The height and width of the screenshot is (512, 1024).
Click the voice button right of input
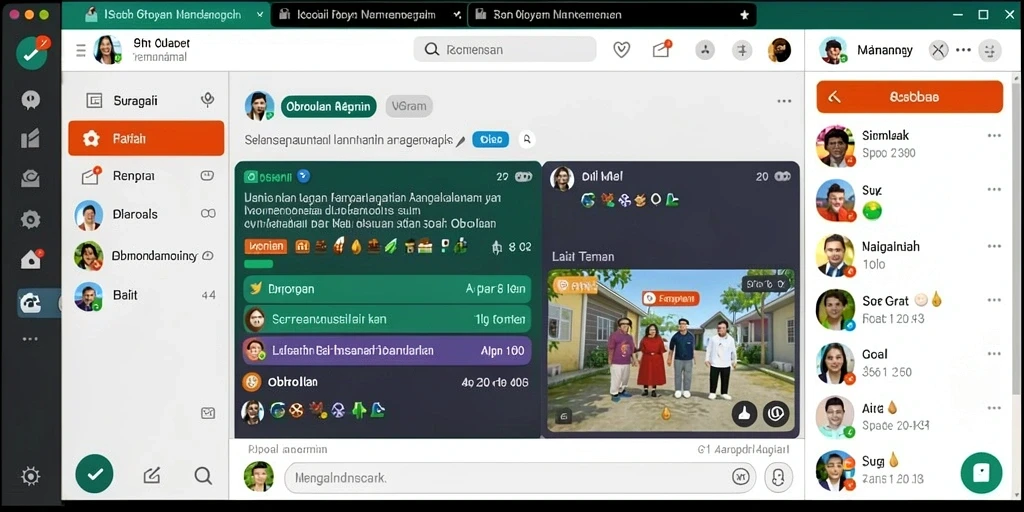(778, 477)
